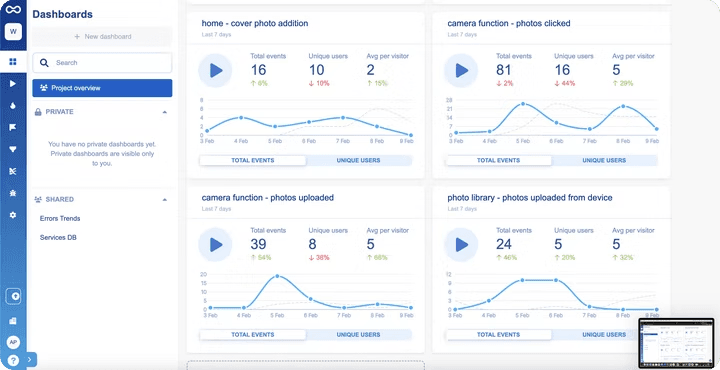The image size is (720, 370).
Task: Focus the dashboards Search field
Action: click(102, 63)
